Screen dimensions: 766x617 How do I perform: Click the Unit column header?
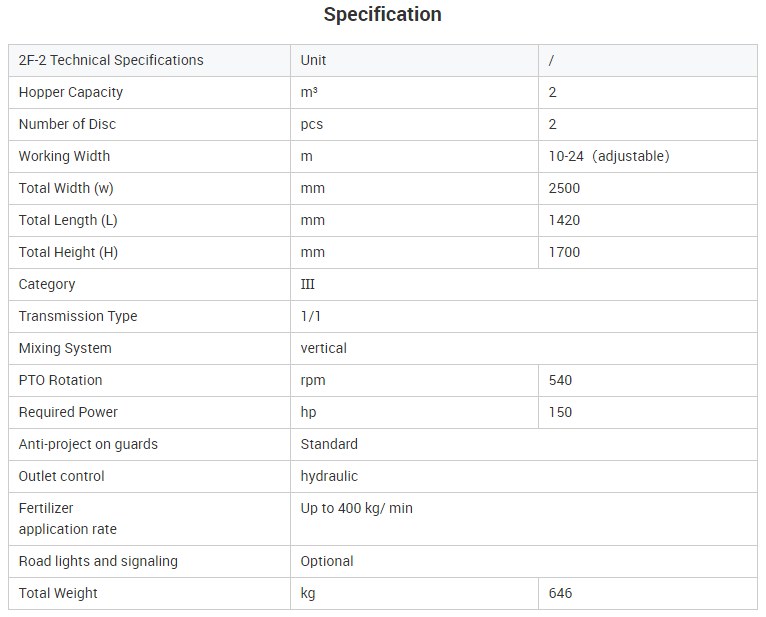click(414, 61)
